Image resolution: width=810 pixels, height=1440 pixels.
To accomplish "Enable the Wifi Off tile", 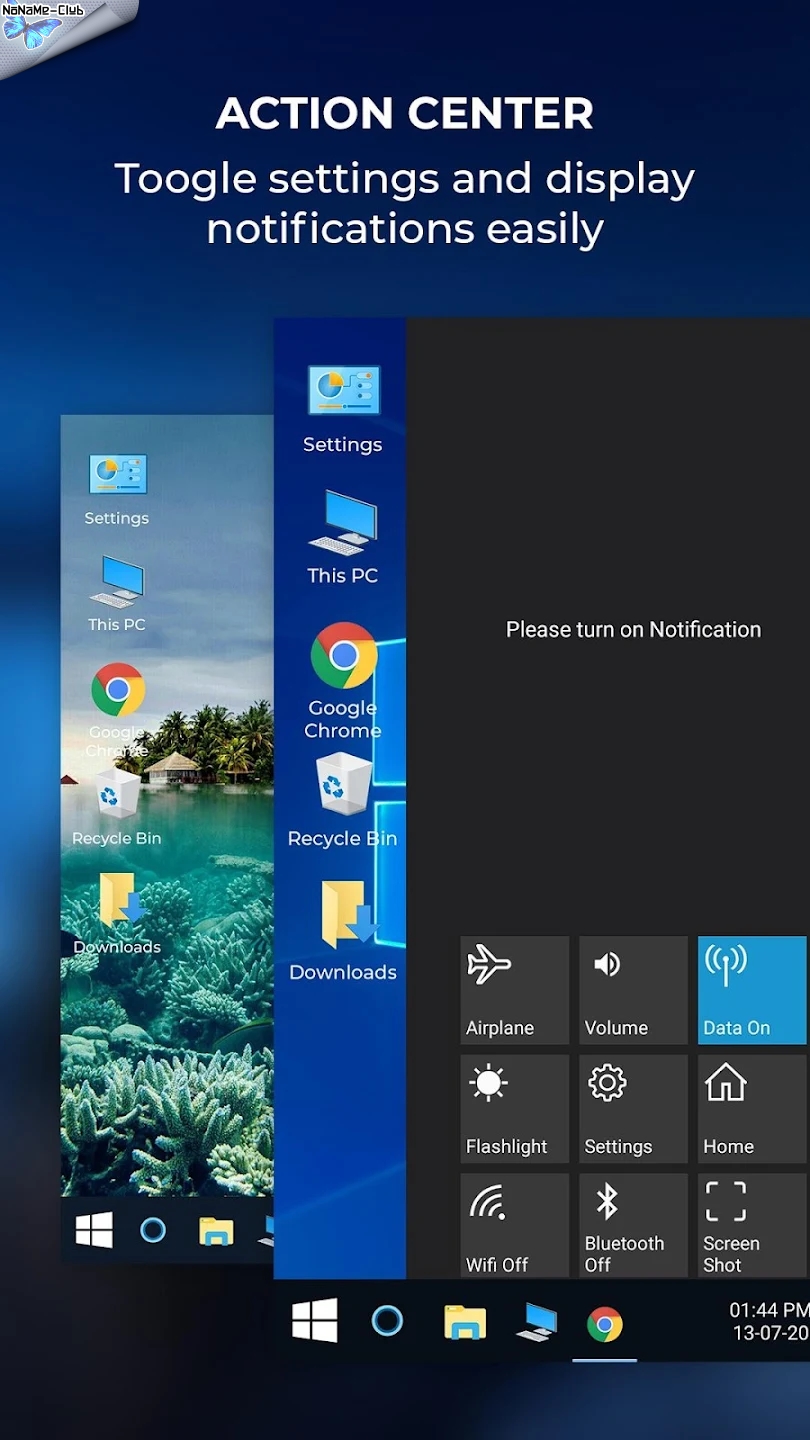I will coord(514,1225).
